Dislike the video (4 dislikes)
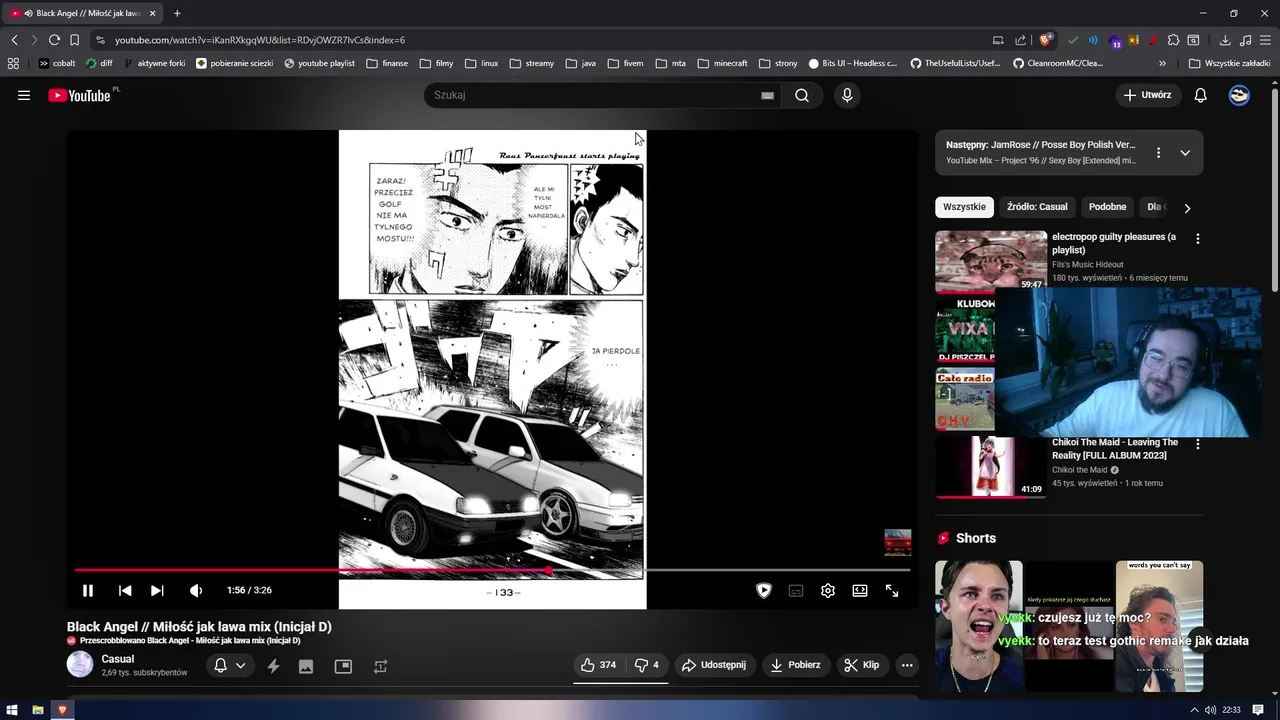Screen dimensions: 1280x720 [x=647, y=665]
